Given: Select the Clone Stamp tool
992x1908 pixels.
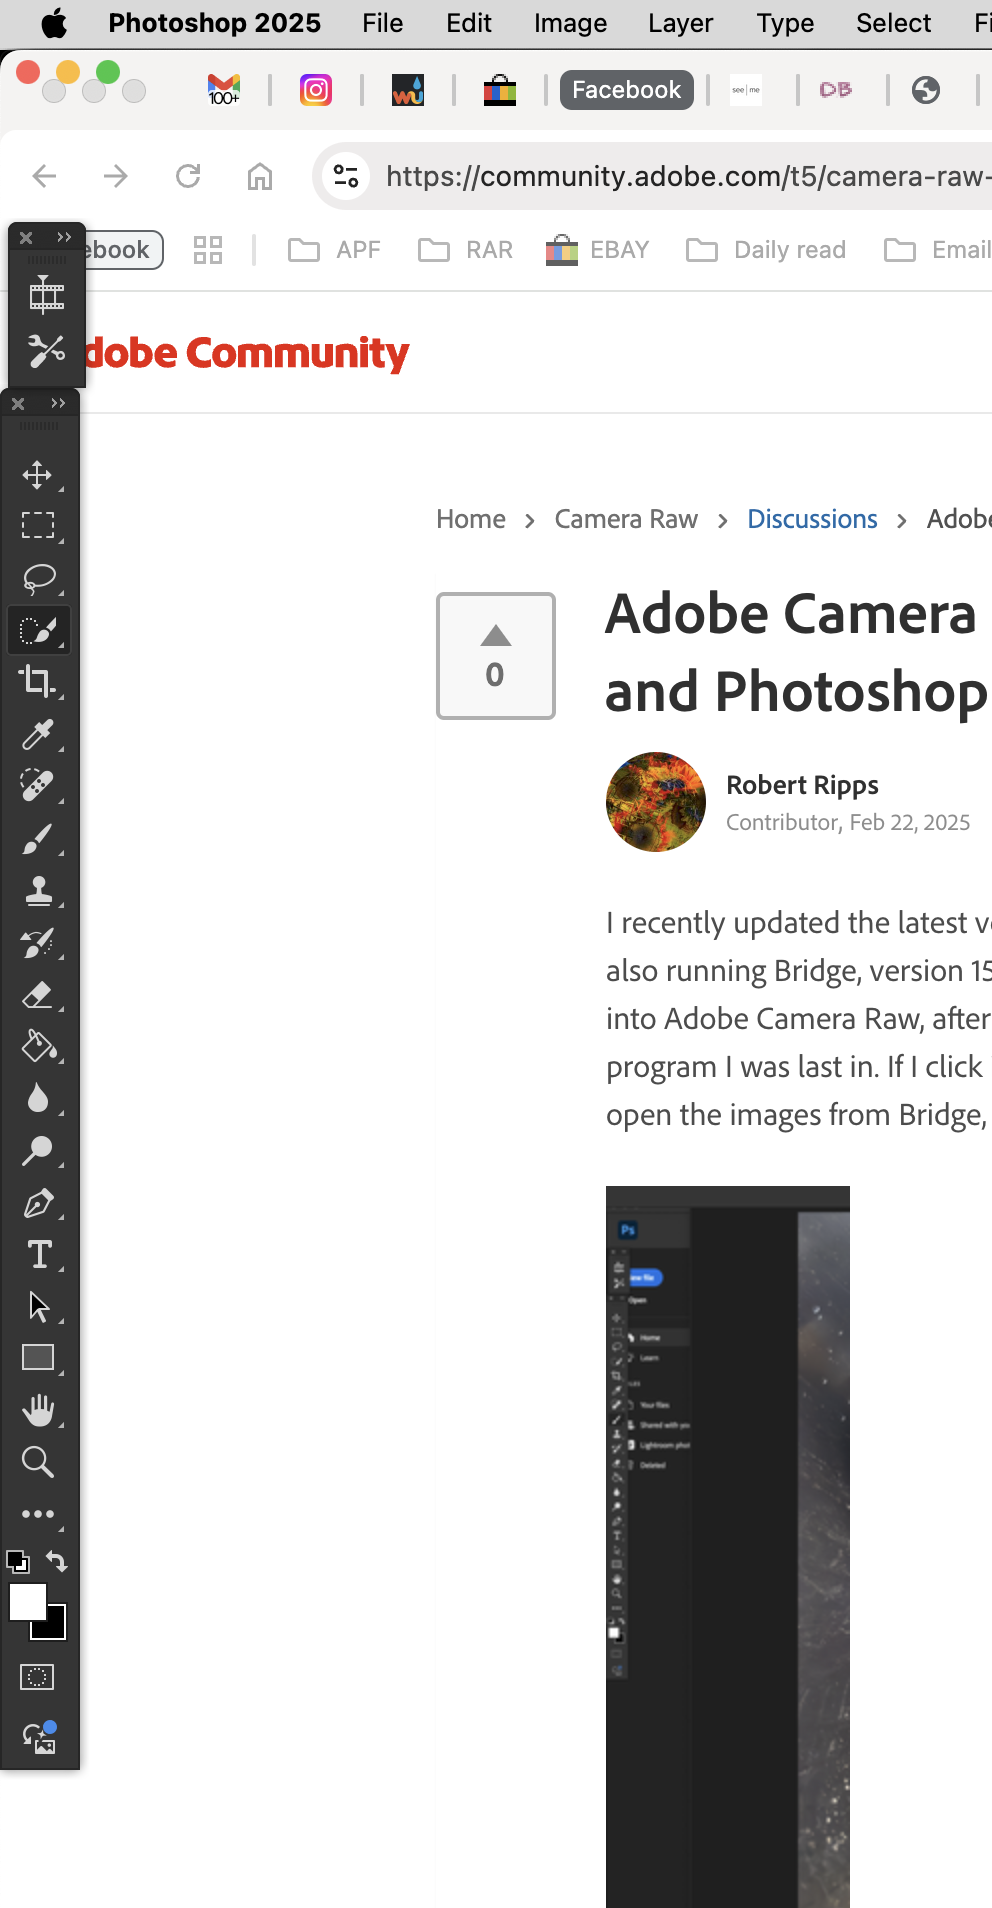Looking at the screenshot, I should pyautogui.click(x=37, y=890).
